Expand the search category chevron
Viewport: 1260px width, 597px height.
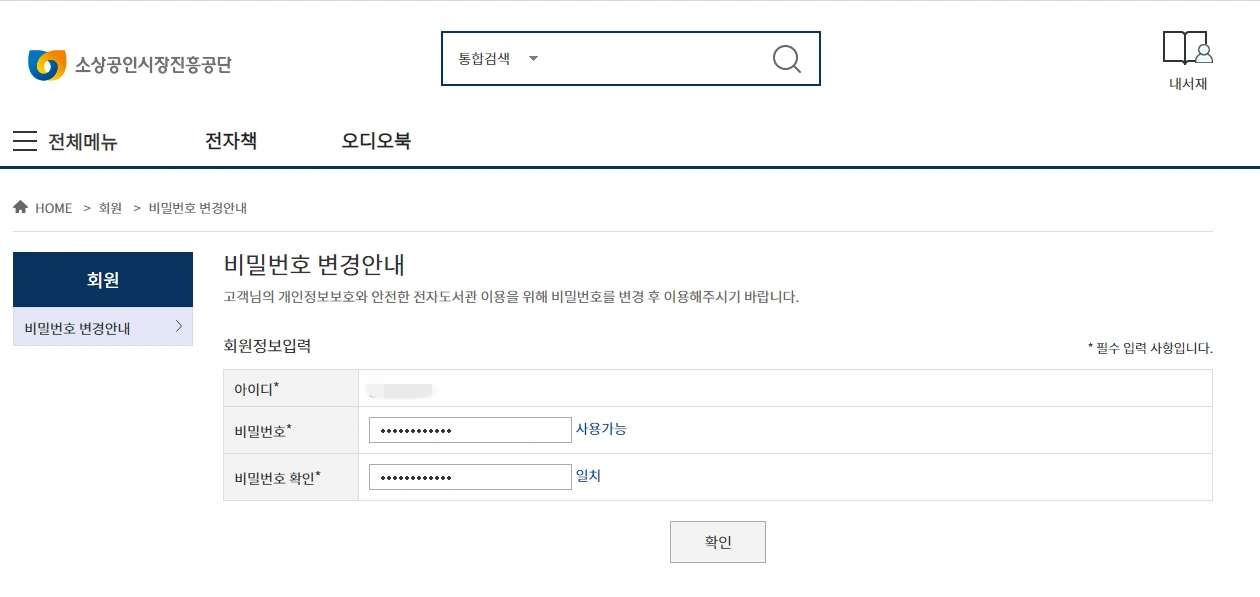(533, 58)
